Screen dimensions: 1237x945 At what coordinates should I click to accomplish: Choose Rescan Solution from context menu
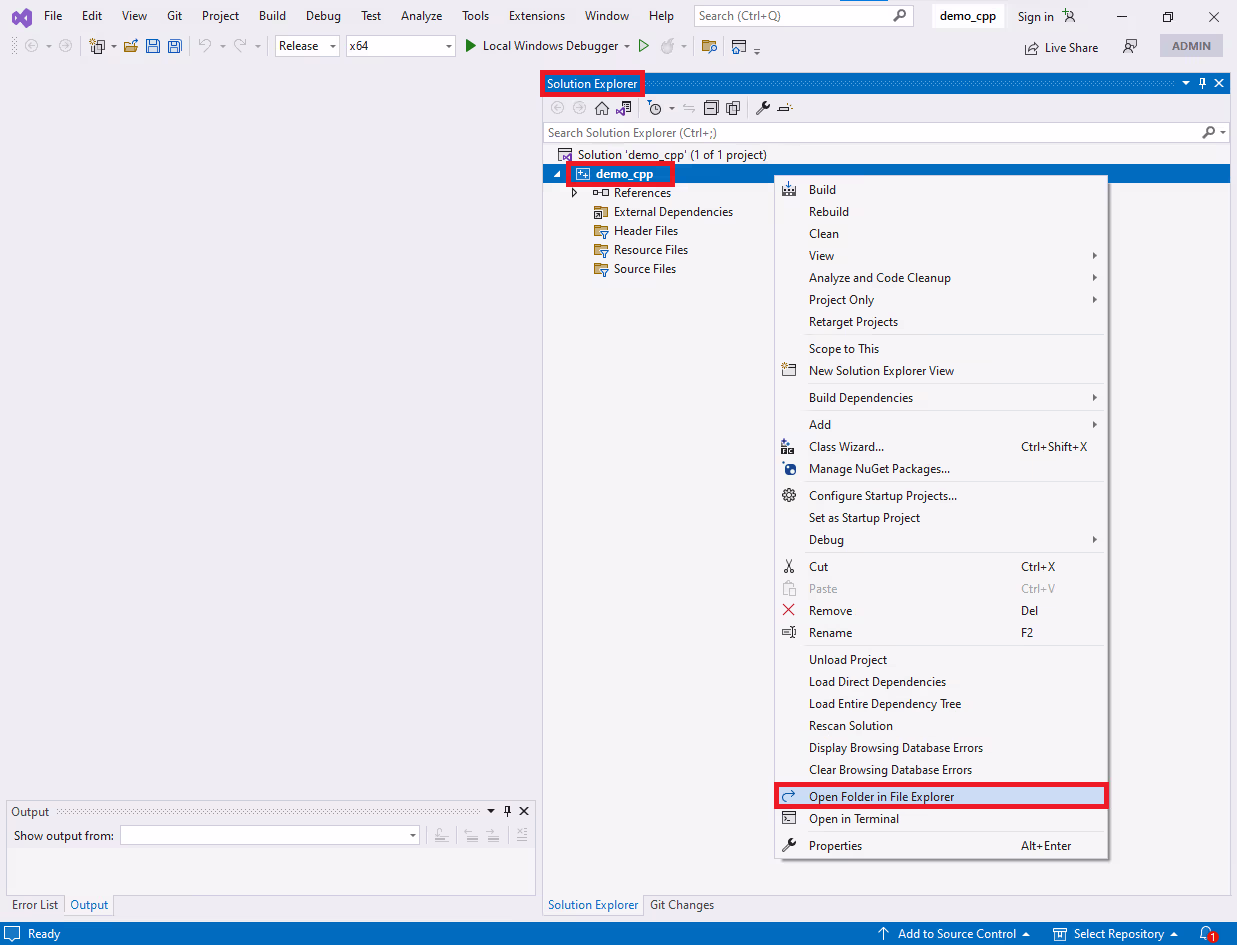pos(940,725)
